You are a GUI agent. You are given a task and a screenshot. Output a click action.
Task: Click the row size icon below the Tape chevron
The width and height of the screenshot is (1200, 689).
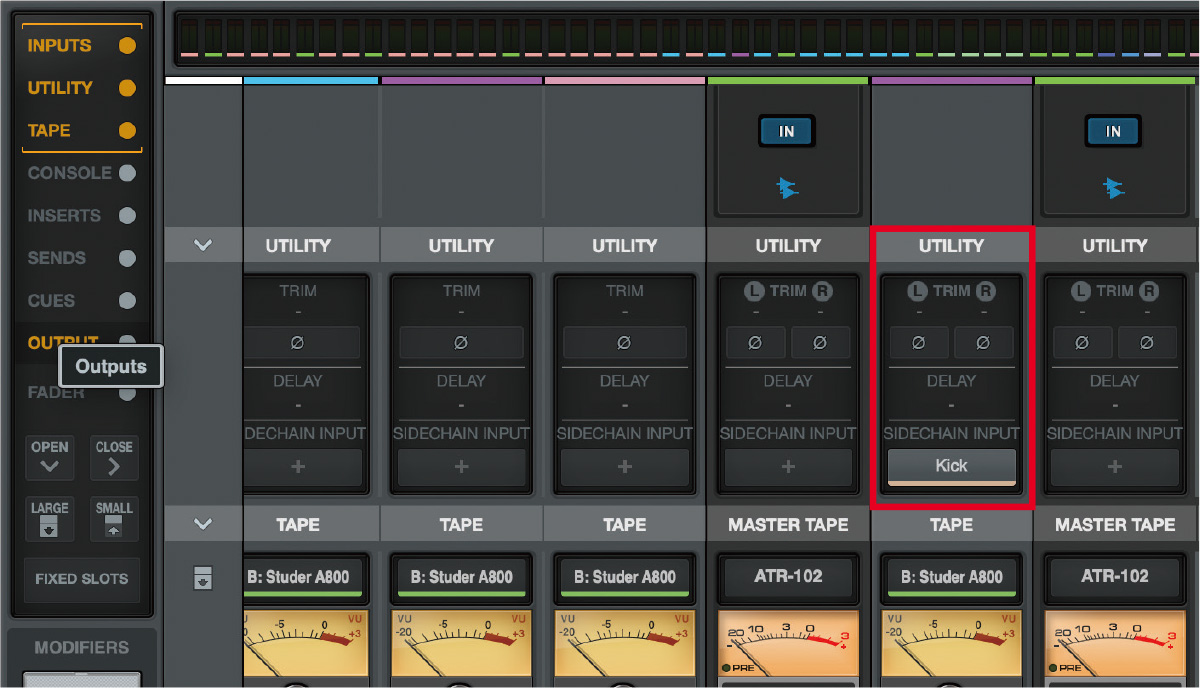(203, 578)
